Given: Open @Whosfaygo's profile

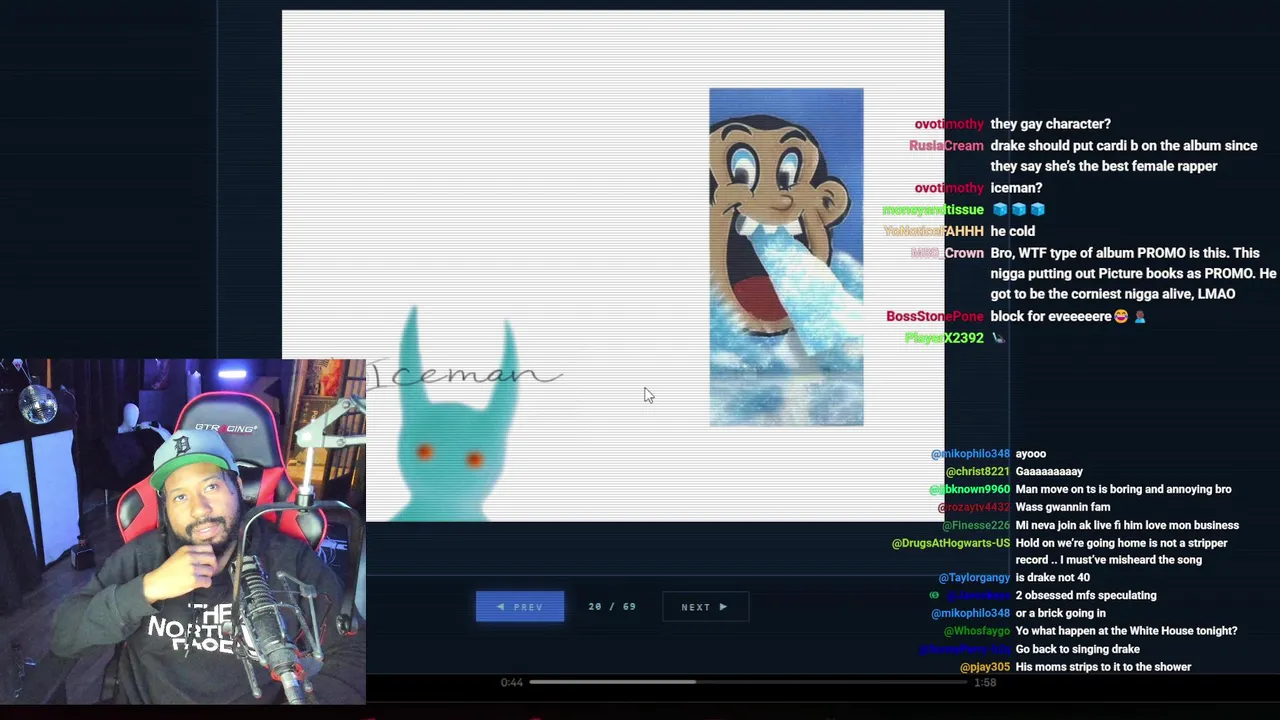Looking at the screenshot, I should (x=977, y=631).
